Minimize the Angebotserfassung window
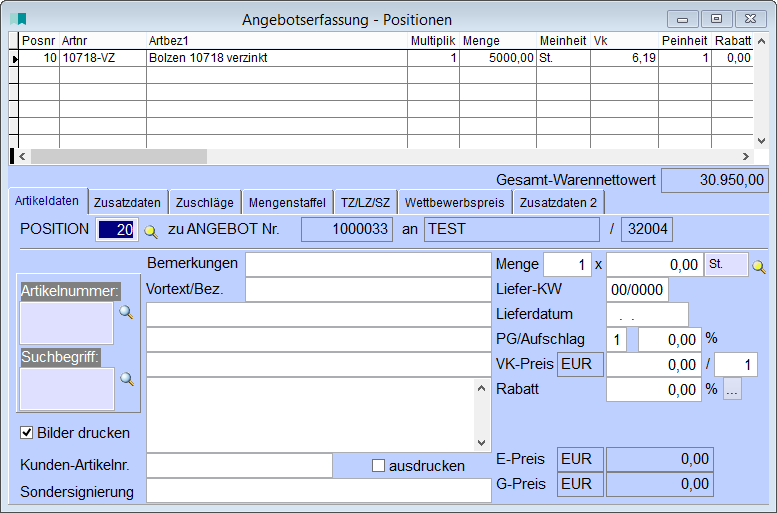The width and height of the screenshot is (777, 513). [x=682, y=19]
